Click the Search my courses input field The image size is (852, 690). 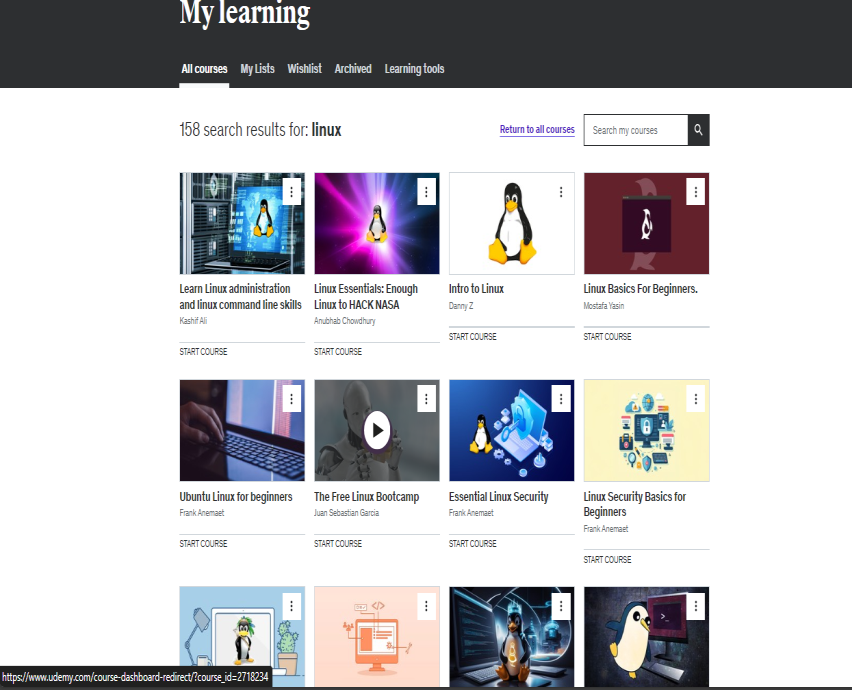tap(635, 130)
